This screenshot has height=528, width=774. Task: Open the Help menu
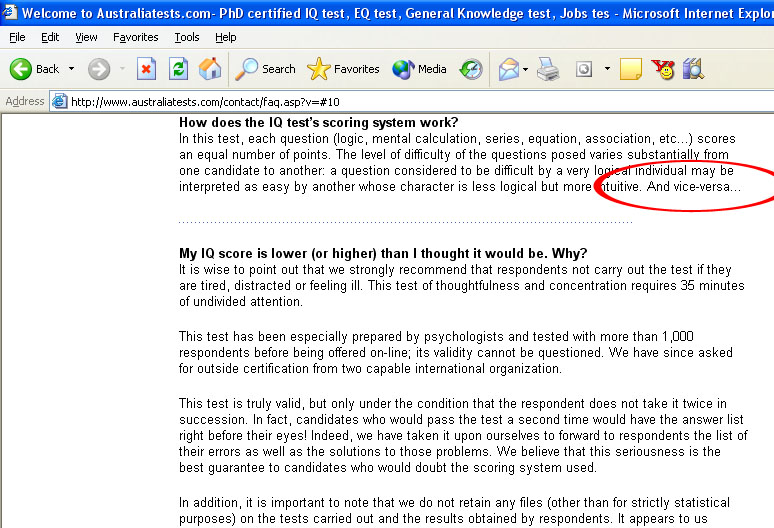226,38
